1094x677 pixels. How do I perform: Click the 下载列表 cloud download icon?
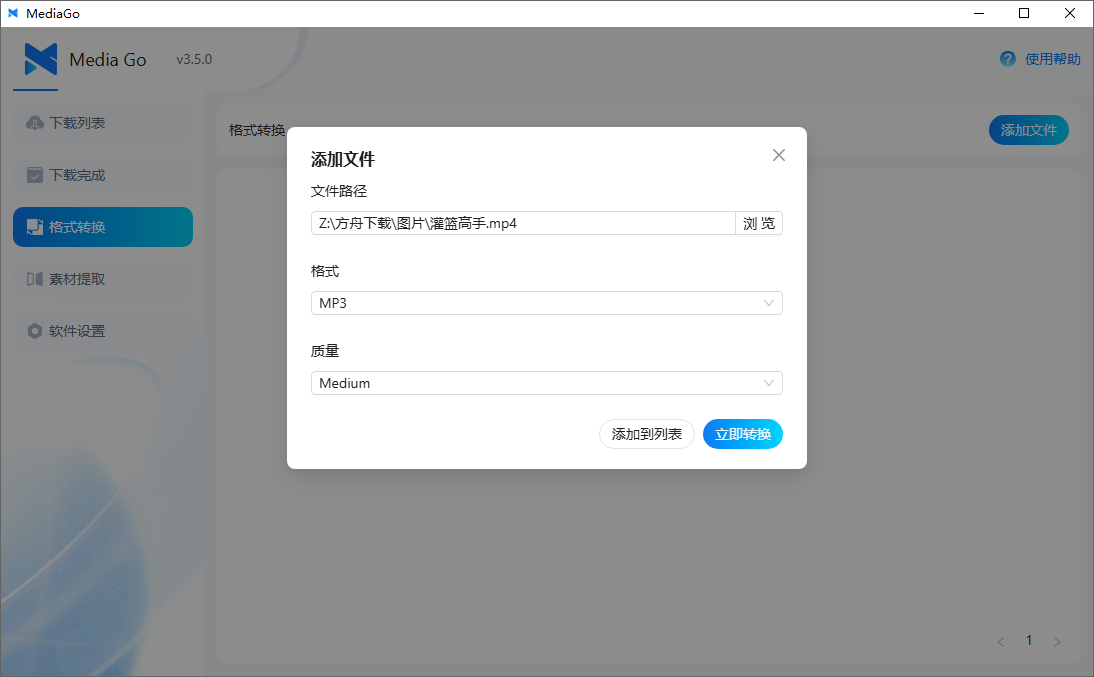pyautogui.click(x=35, y=123)
